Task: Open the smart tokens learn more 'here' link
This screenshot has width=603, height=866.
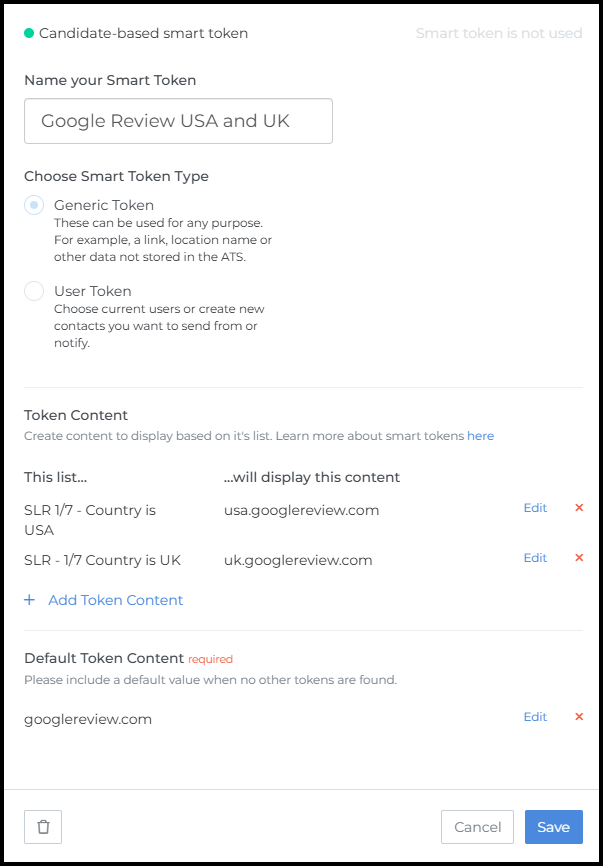Action: (480, 435)
